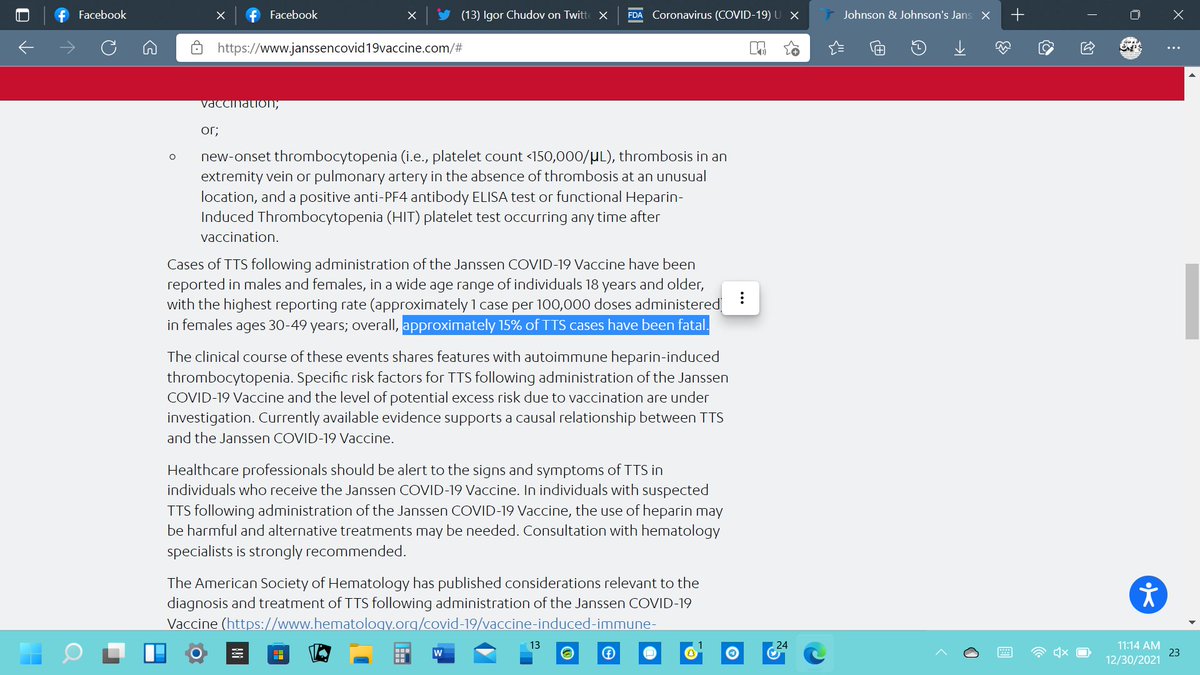Open OneDrive cloud tray icon
The width and height of the screenshot is (1200, 675).
[972, 653]
